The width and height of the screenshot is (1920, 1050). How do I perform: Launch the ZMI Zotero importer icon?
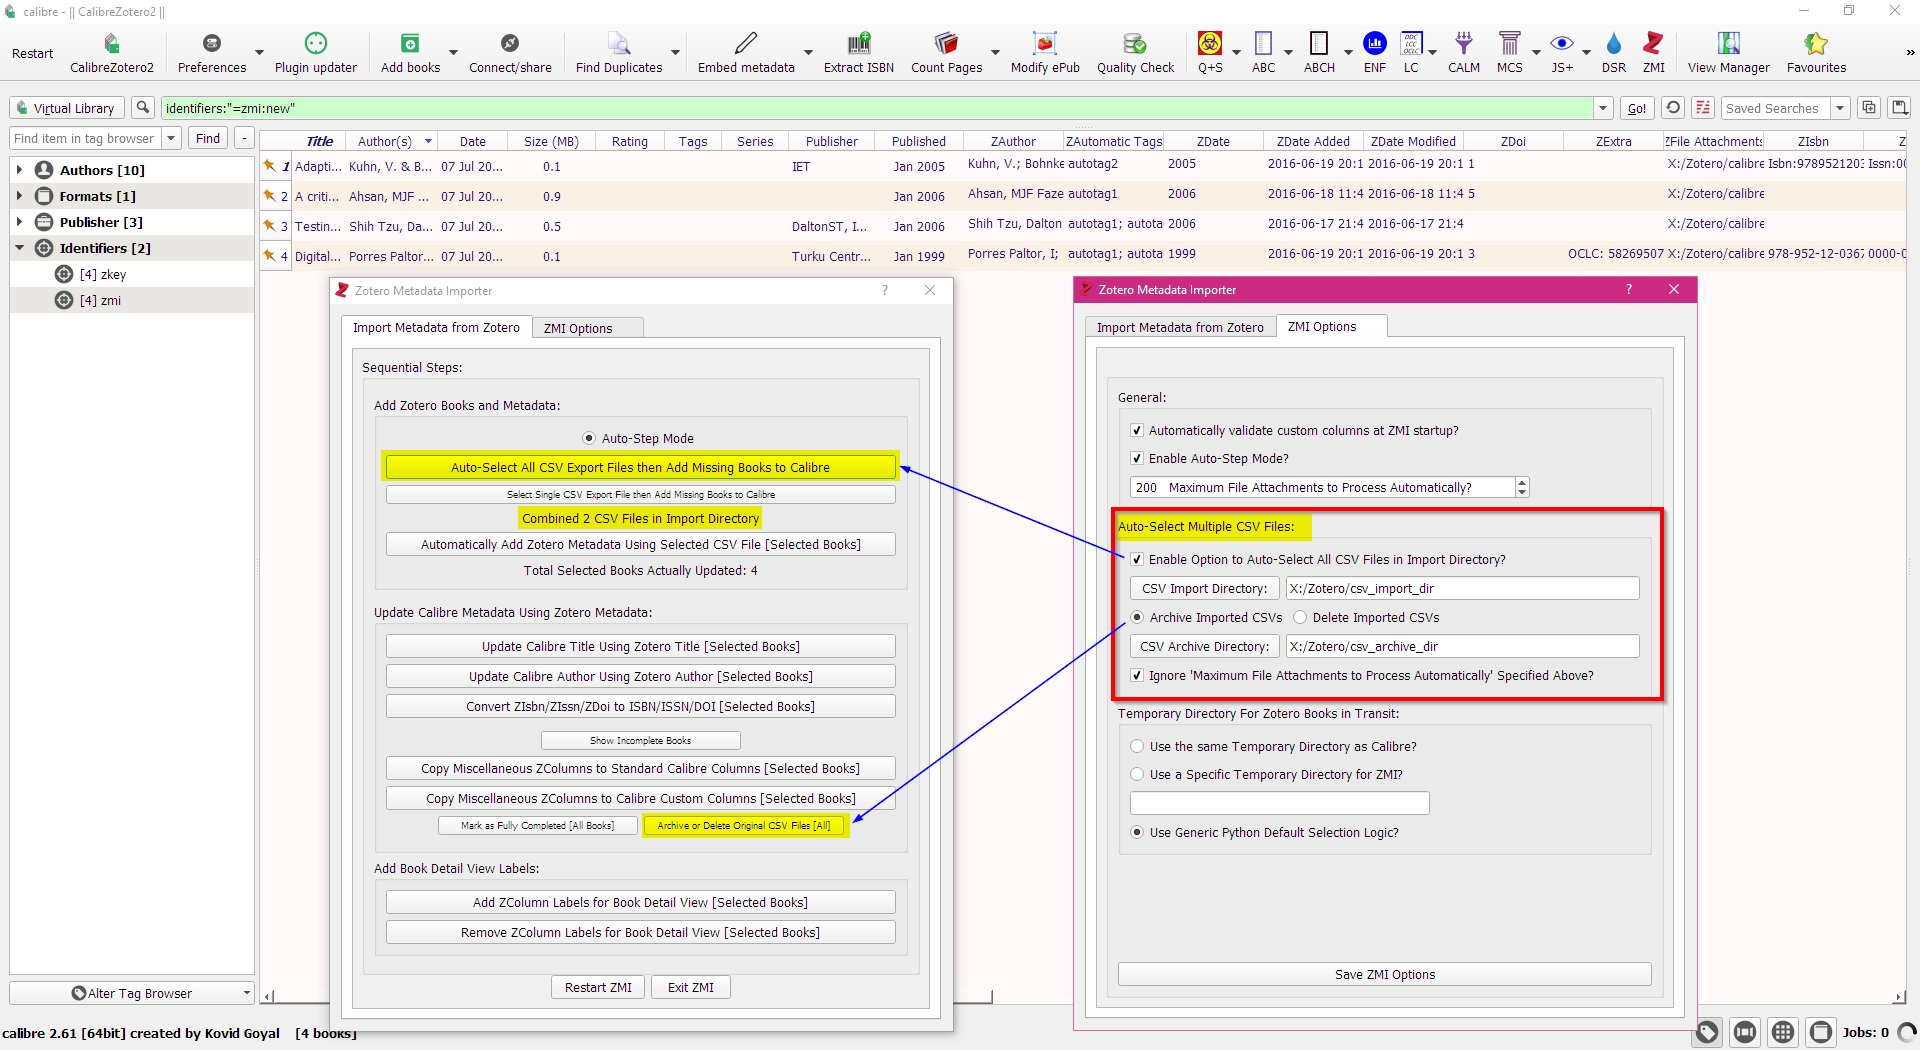1653,44
